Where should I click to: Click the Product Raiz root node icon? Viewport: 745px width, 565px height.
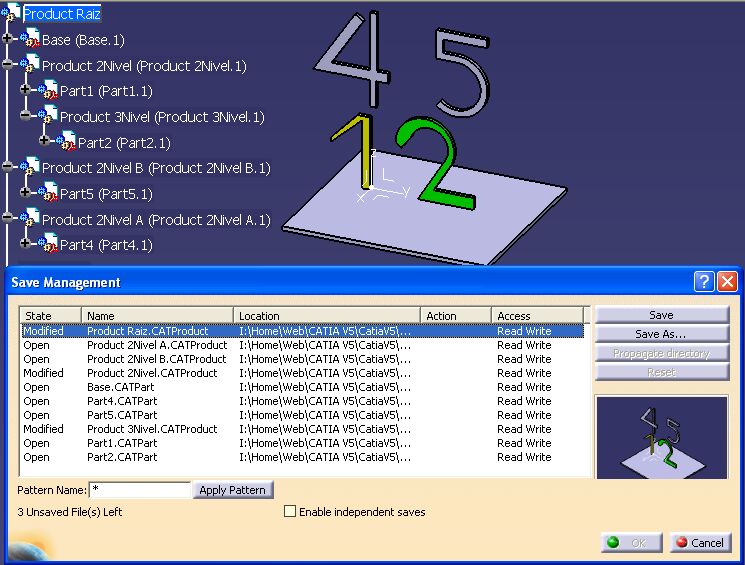coord(10,13)
